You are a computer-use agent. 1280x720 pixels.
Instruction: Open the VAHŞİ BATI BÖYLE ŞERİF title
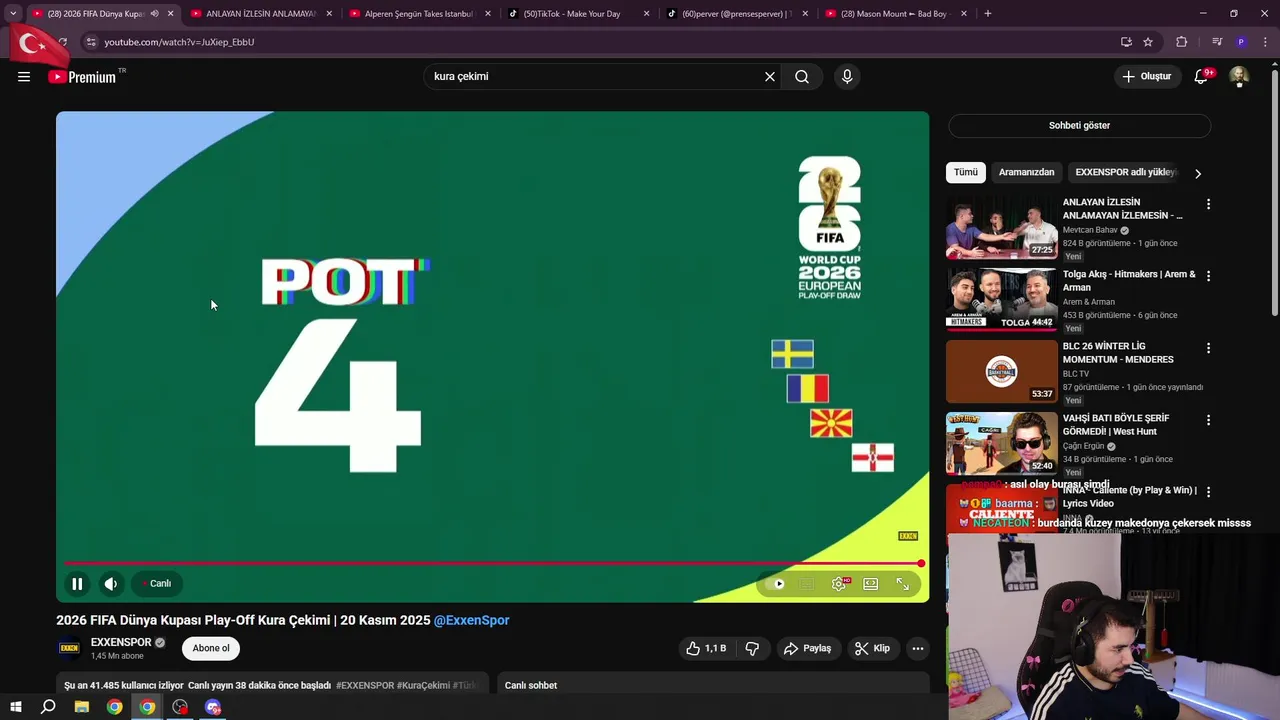(x=1115, y=425)
